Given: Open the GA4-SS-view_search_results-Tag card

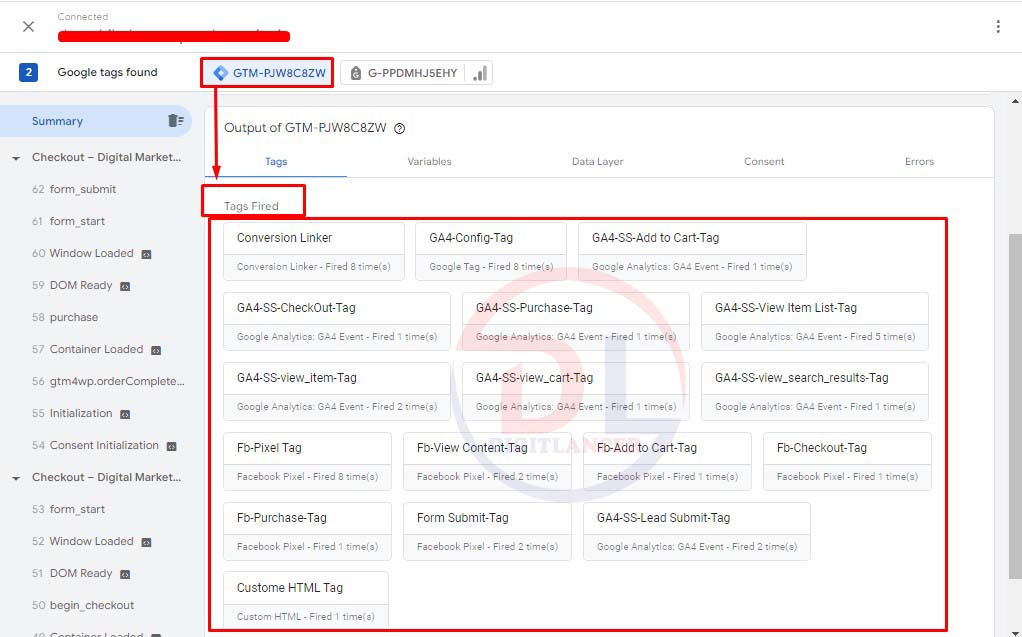Looking at the screenshot, I should (x=815, y=391).
